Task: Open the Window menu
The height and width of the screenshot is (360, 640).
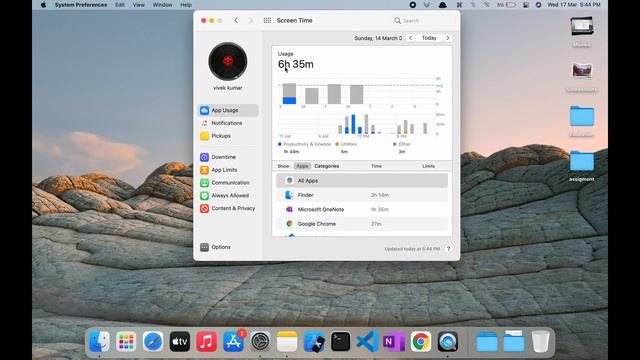Action: point(162,5)
